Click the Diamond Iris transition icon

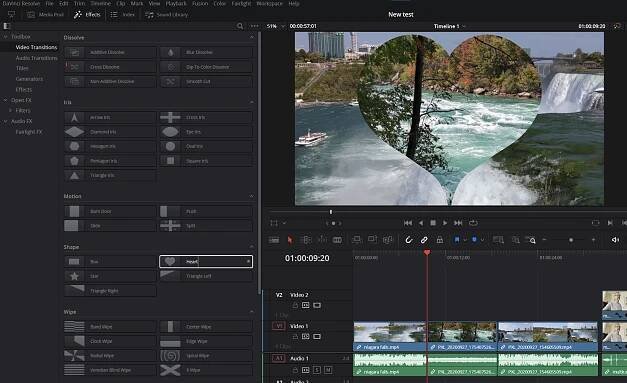click(74, 132)
